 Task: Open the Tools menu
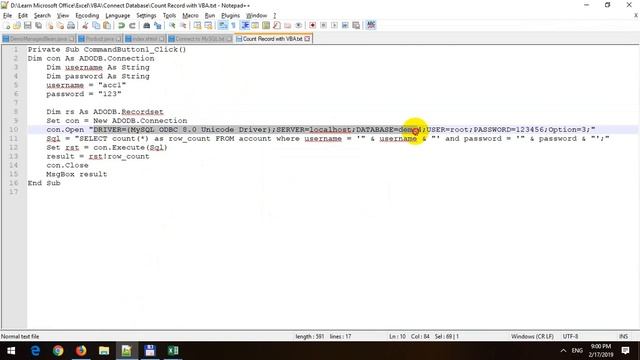169,16
